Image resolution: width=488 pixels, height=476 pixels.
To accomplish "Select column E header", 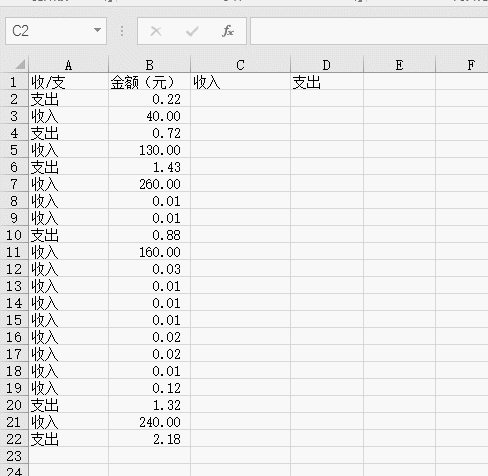I will pos(399,64).
